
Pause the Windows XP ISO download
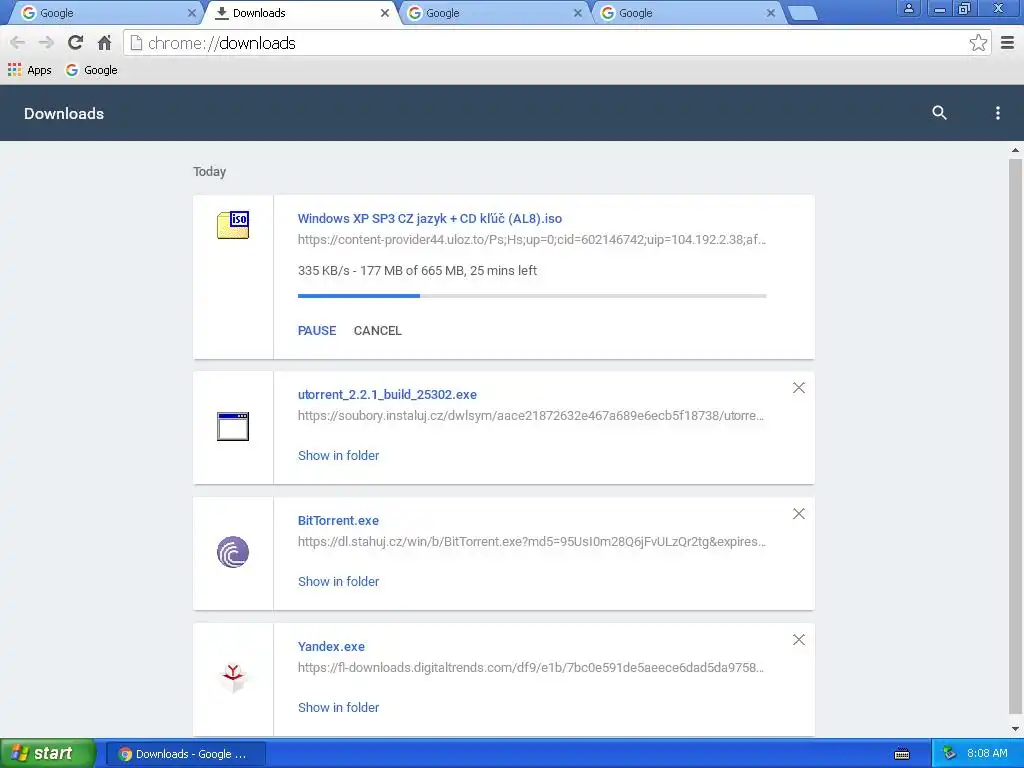point(317,330)
